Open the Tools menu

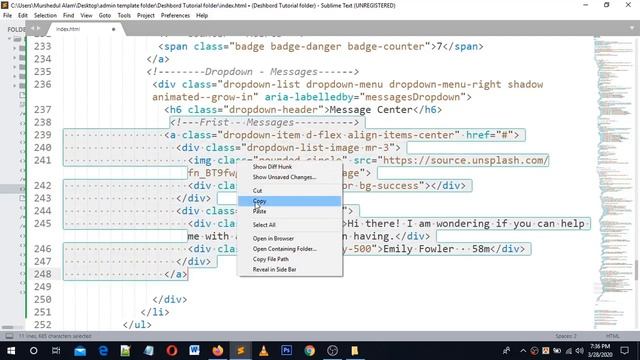coord(124,16)
